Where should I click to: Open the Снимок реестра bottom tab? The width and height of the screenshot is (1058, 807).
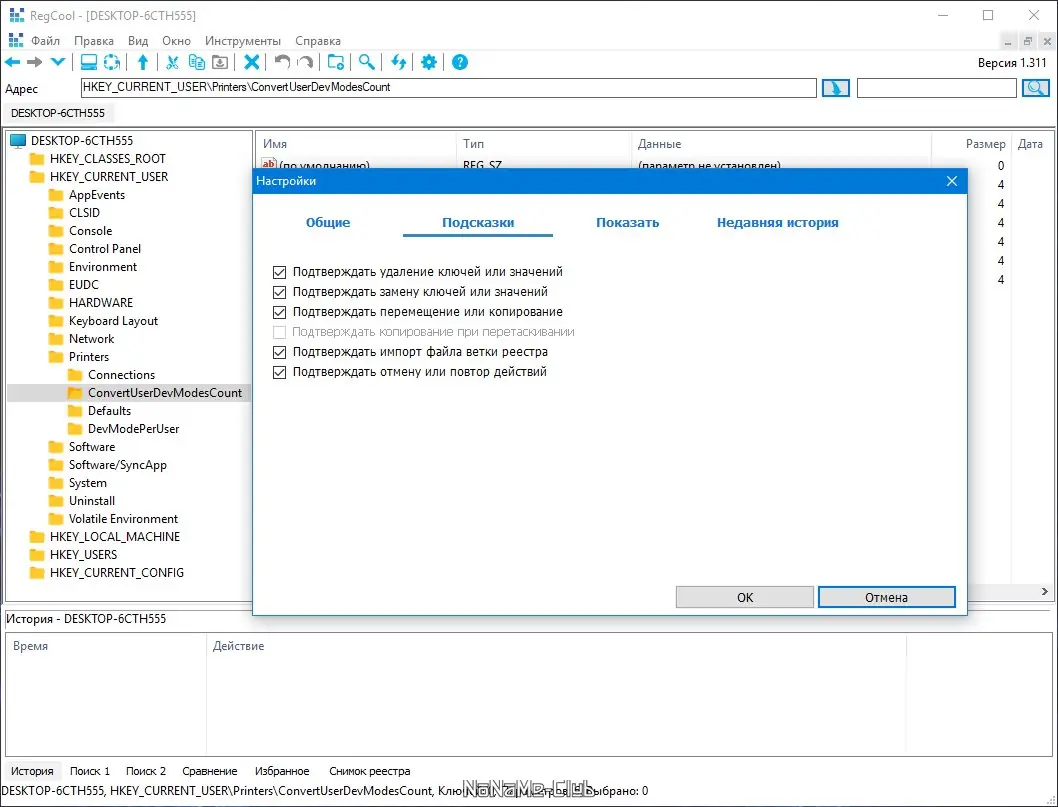point(370,771)
